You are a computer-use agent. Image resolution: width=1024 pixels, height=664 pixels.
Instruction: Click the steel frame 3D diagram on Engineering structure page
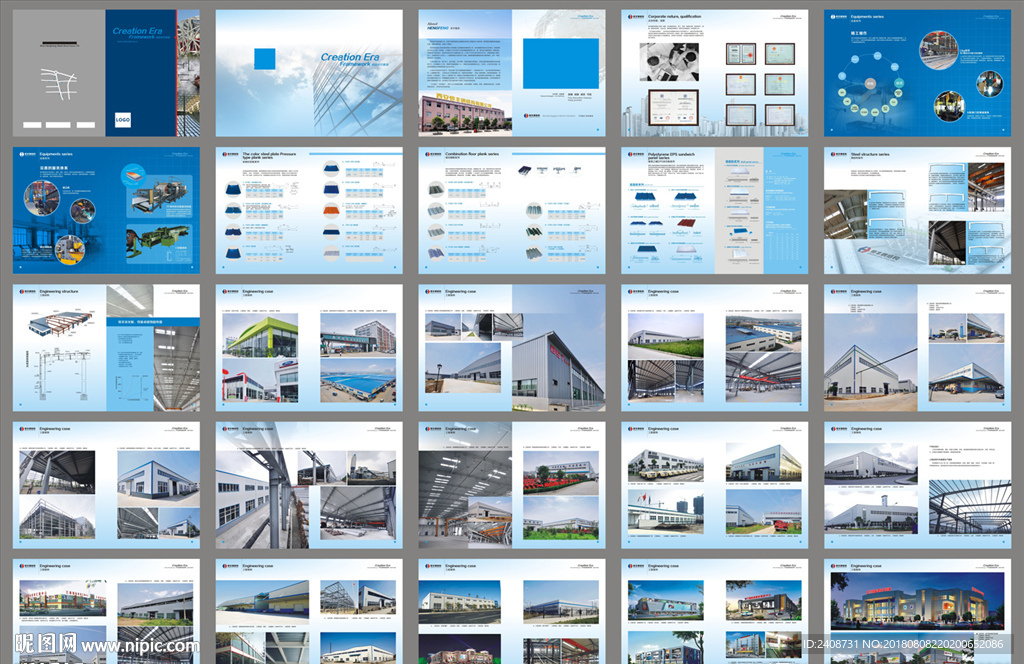tap(60, 323)
